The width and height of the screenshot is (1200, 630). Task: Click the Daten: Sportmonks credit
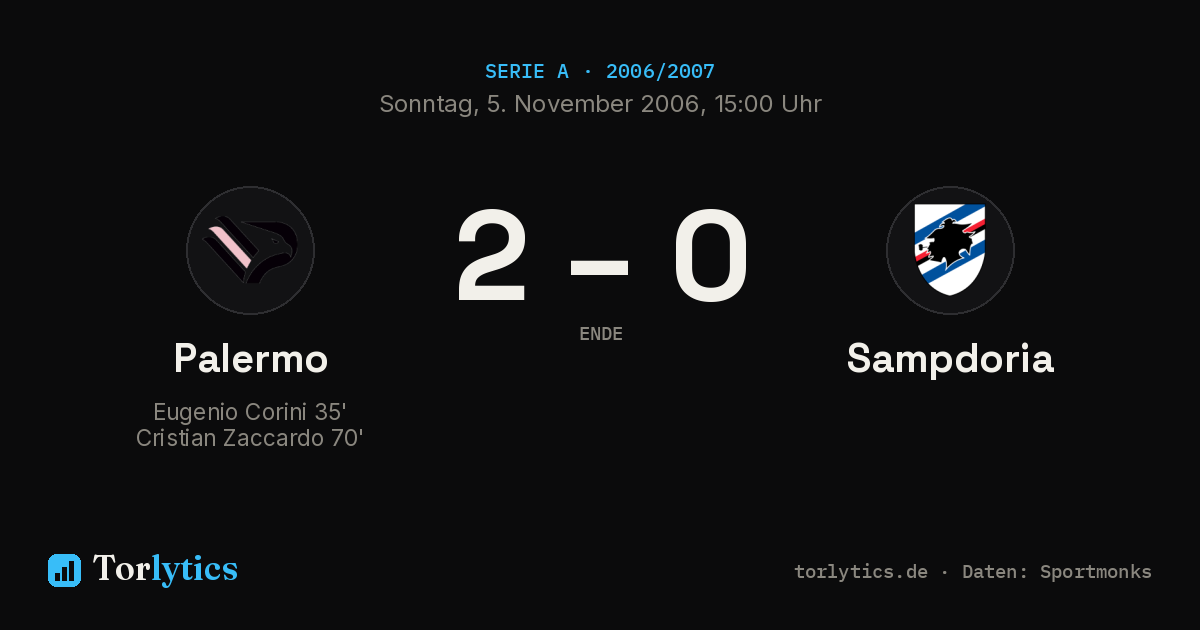tap(1057, 572)
